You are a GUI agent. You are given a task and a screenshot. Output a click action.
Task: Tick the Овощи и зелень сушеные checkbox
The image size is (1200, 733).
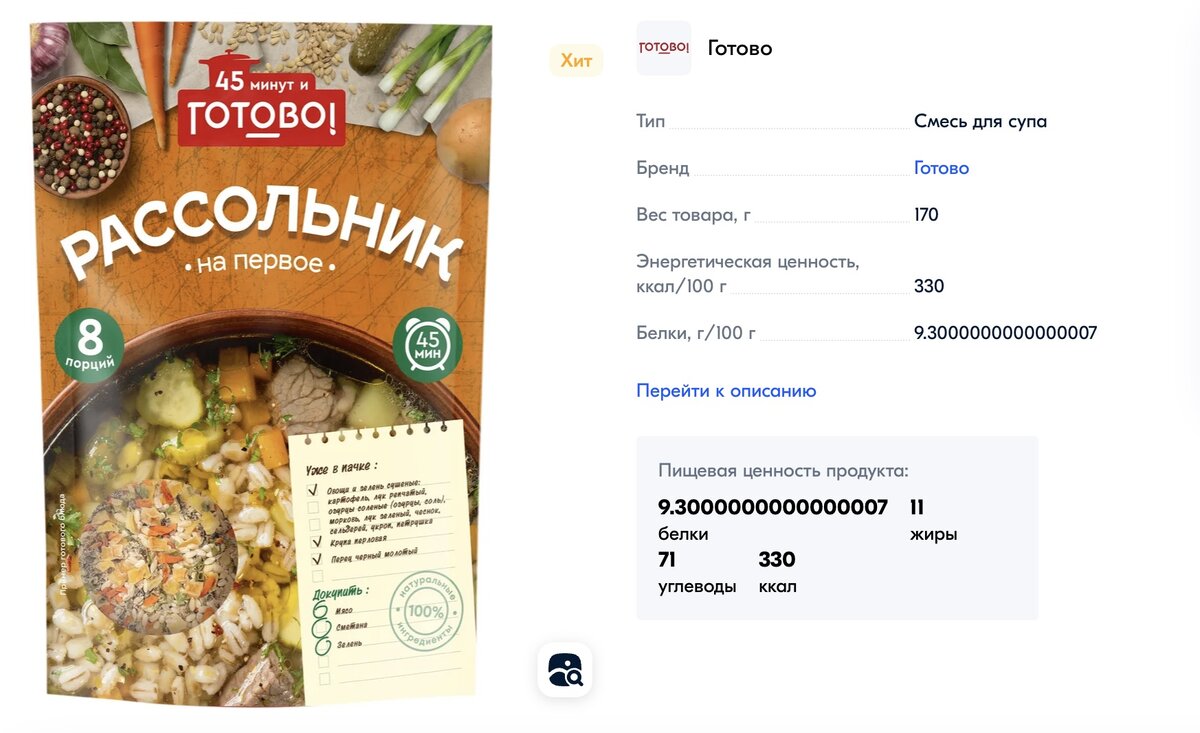(x=313, y=489)
